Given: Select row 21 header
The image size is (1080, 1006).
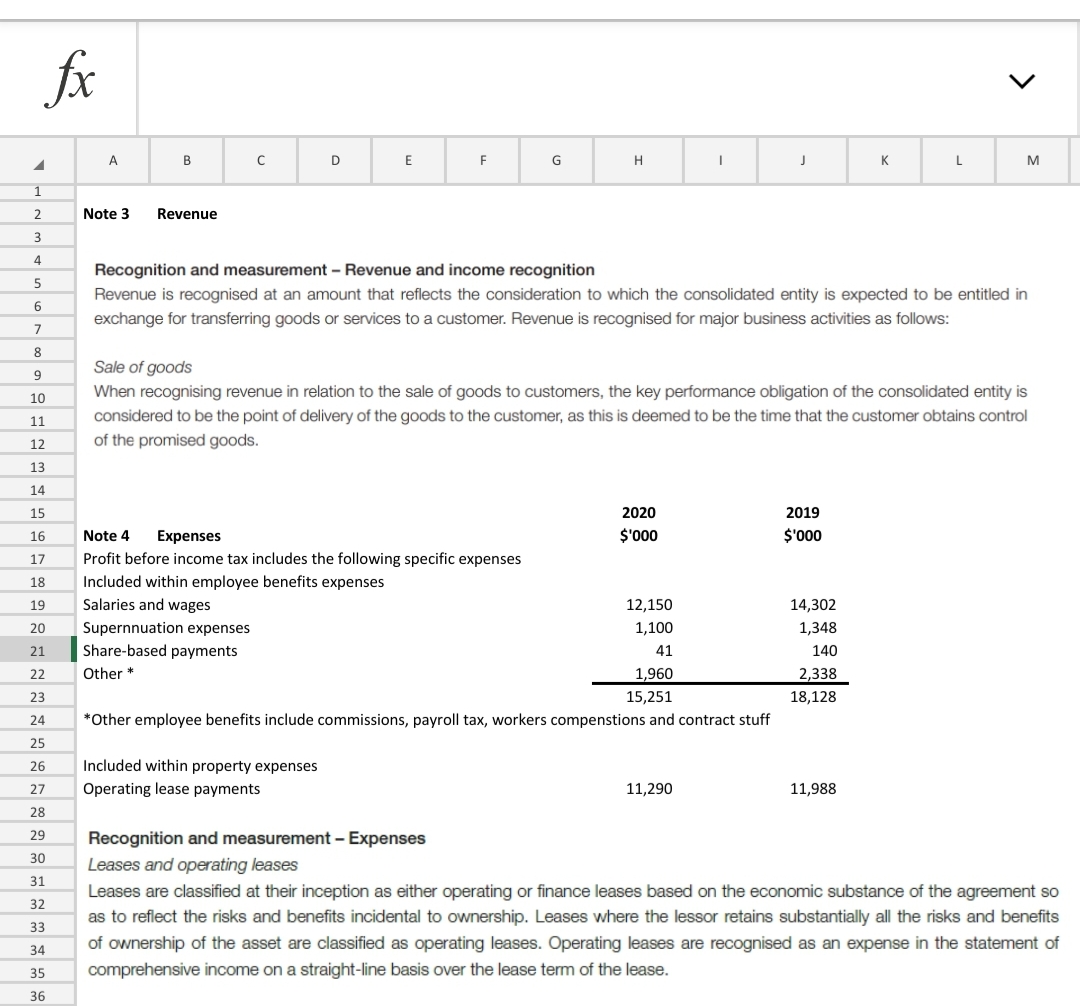Looking at the screenshot, I should (37, 650).
